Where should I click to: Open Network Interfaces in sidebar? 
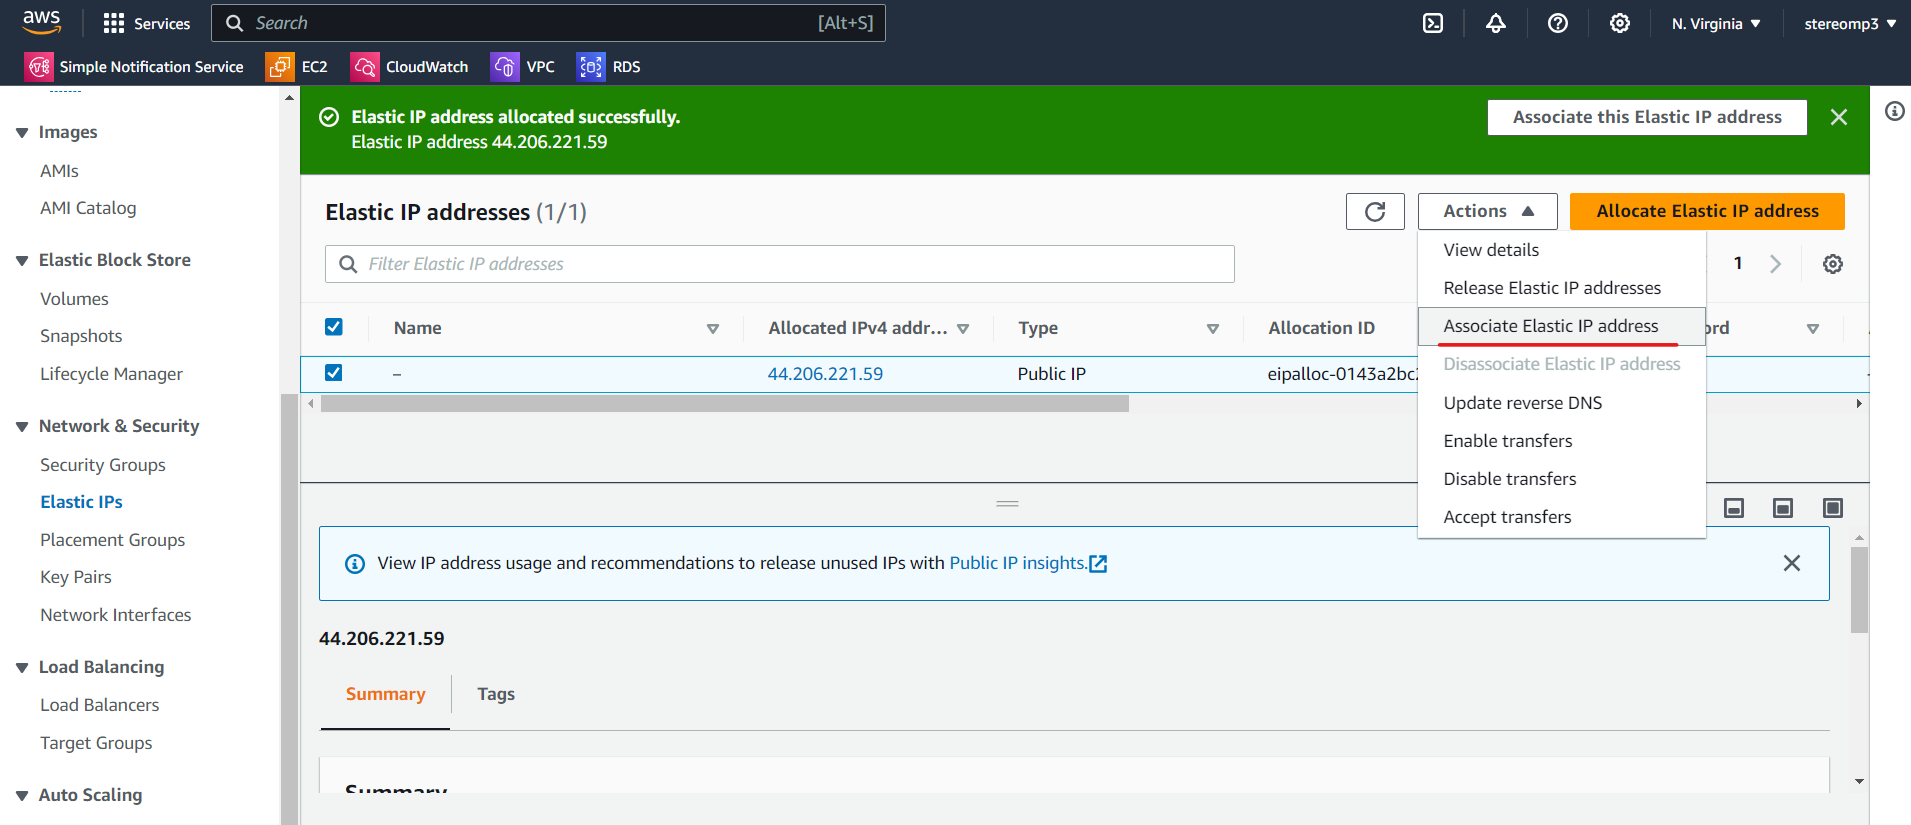click(116, 615)
